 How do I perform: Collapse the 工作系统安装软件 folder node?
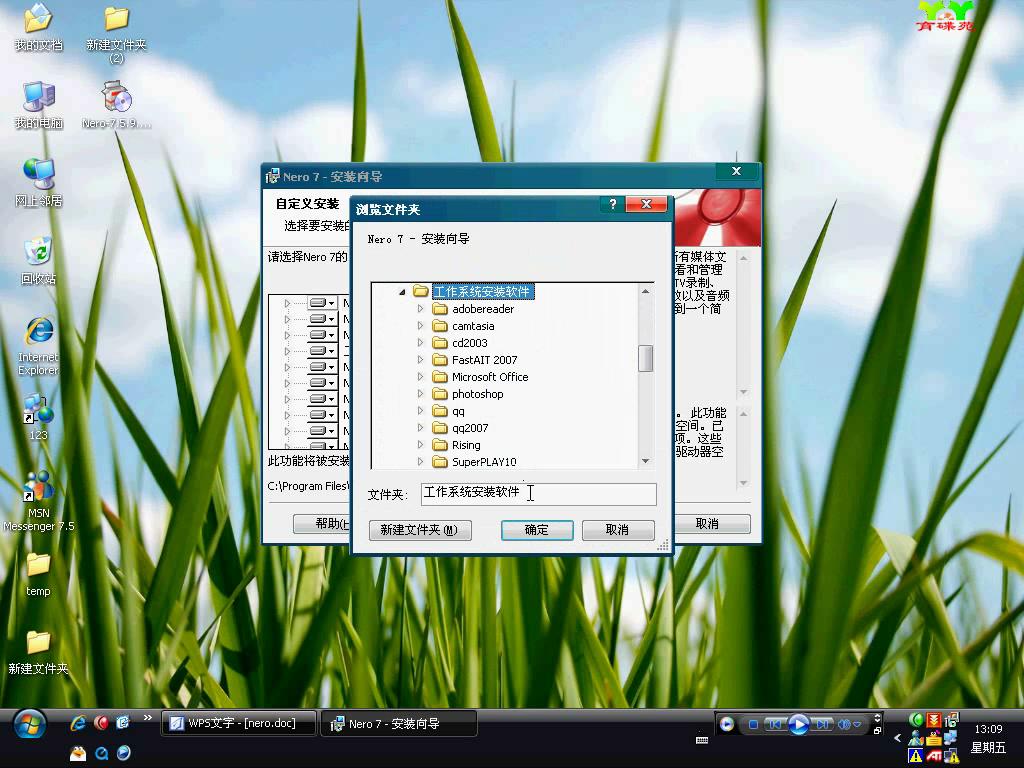[402, 292]
